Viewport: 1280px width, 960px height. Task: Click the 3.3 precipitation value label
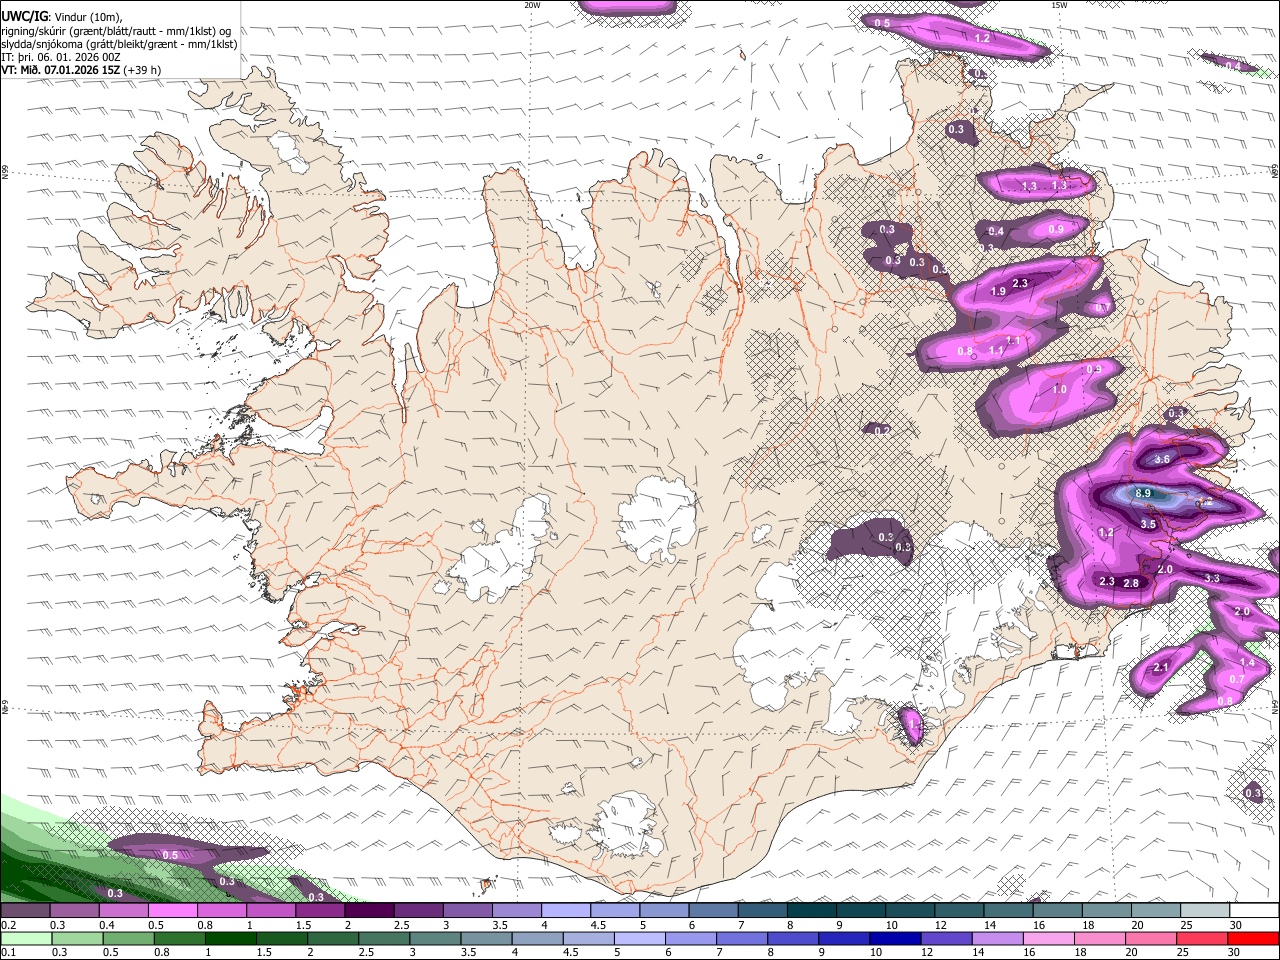point(1212,578)
